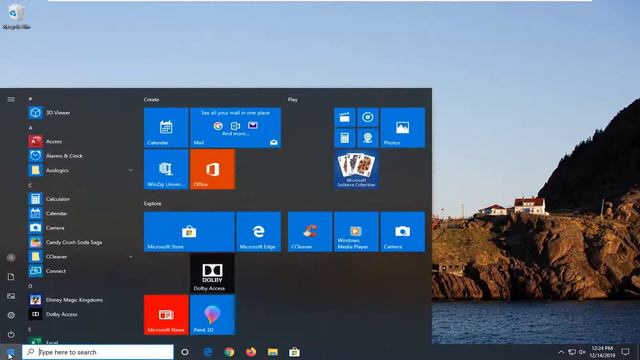Open network status tray icon
Image resolution: width=640 pixels, height=360 pixels.
coord(572,352)
